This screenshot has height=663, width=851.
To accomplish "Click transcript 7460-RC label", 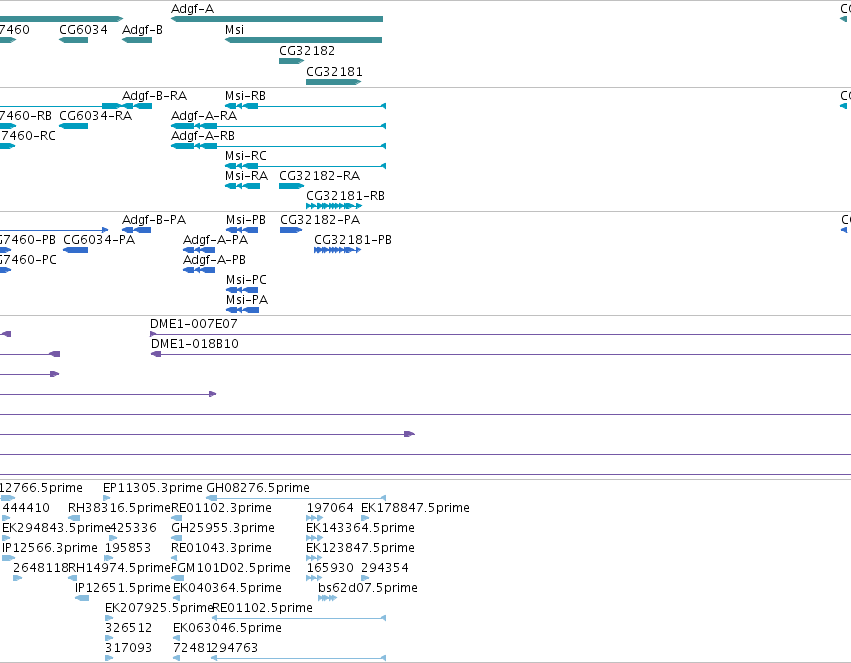I will 28,136.
